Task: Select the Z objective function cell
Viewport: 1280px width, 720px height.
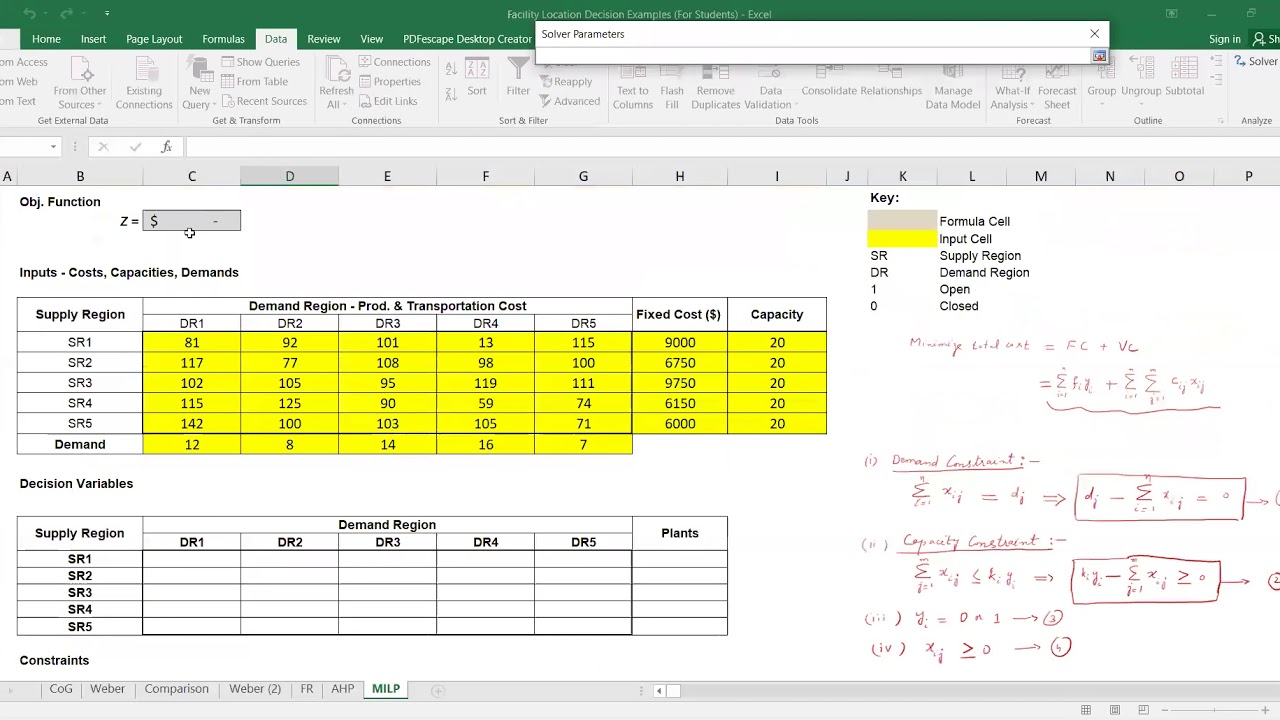Action: point(192,221)
